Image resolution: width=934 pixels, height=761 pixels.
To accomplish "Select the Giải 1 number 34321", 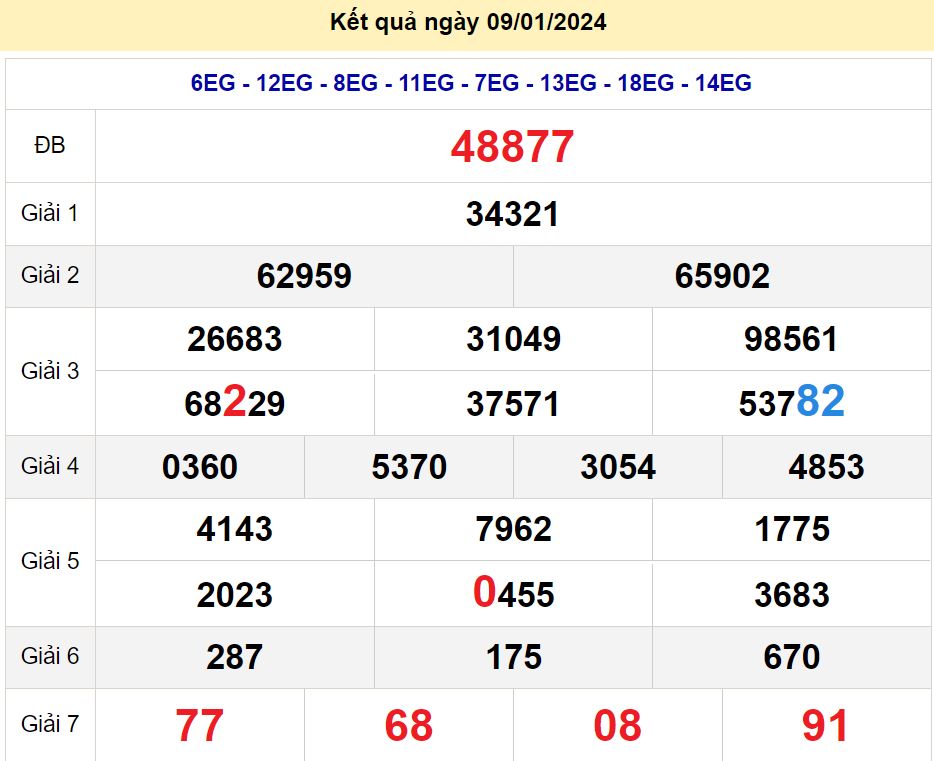I will click(512, 214).
